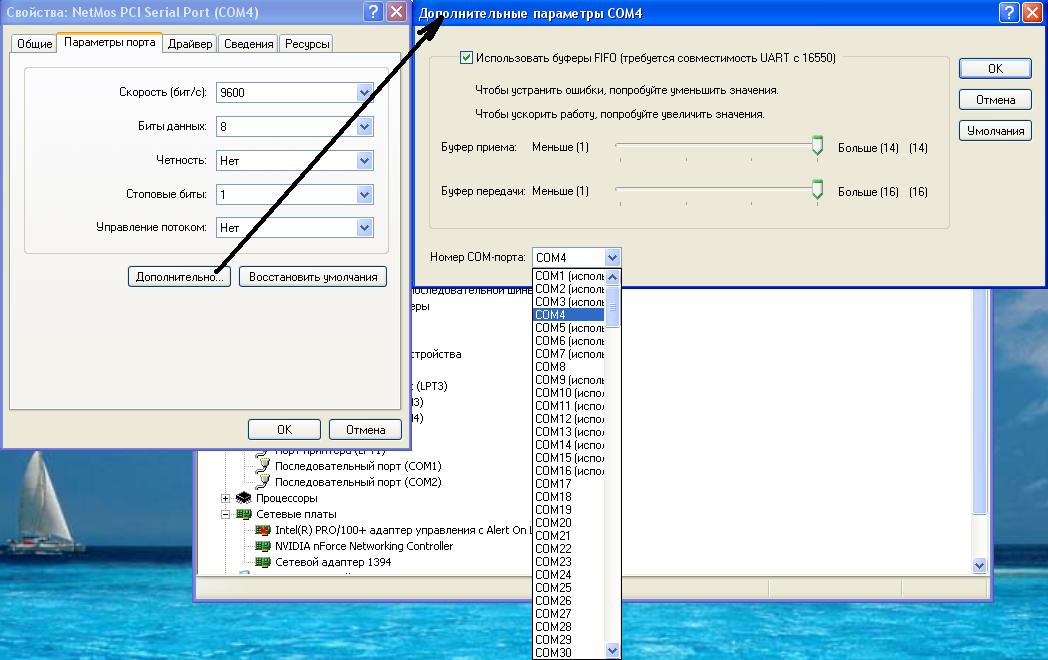This screenshot has width=1048, height=660.
Task: Click OK in the COM4 advanced settings dialog
Action: pyautogui.click(x=995, y=68)
